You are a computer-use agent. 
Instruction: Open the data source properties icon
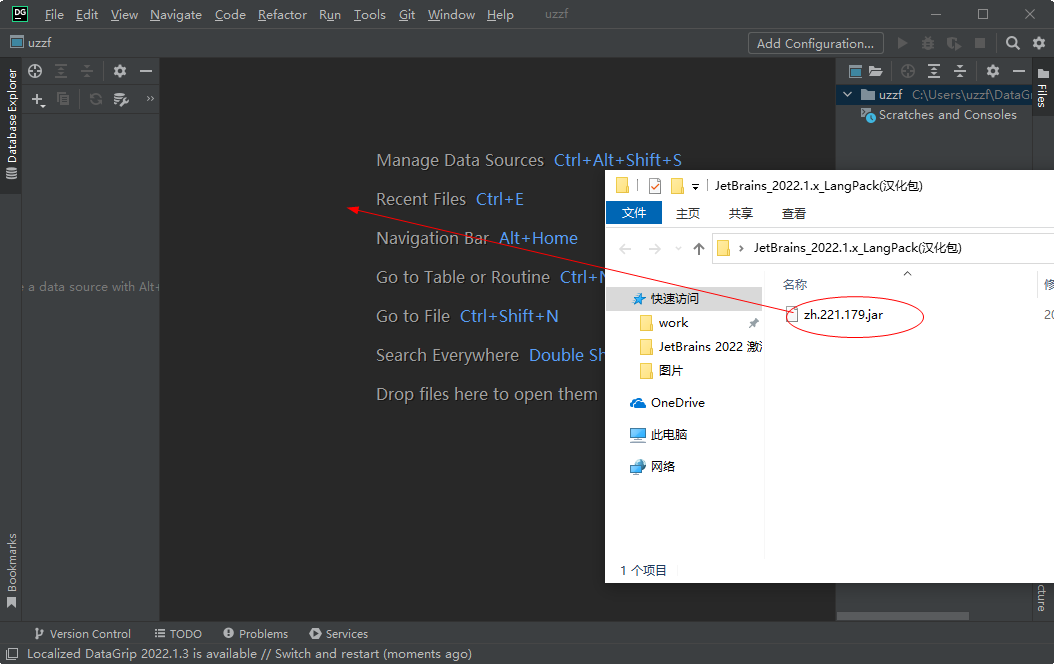tap(121, 99)
